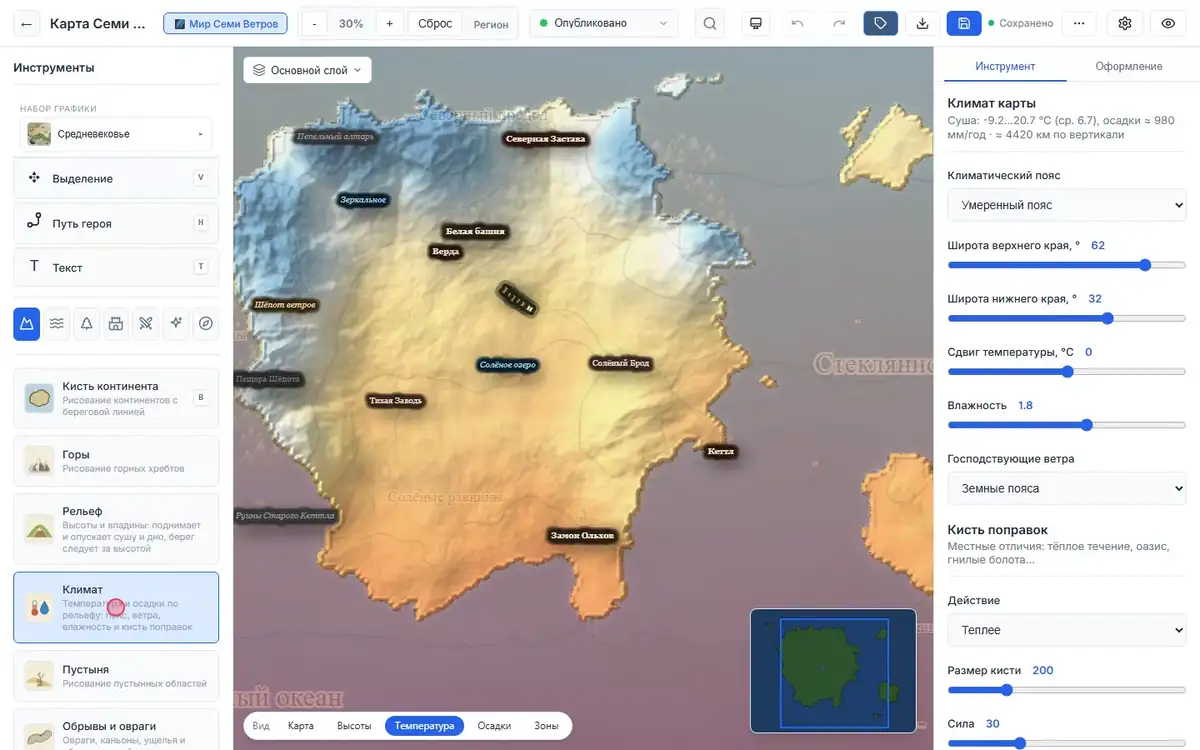1200x750 pixels.
Task: Open the Климатический пояс dropdown
Action: tap(1067, 205)
